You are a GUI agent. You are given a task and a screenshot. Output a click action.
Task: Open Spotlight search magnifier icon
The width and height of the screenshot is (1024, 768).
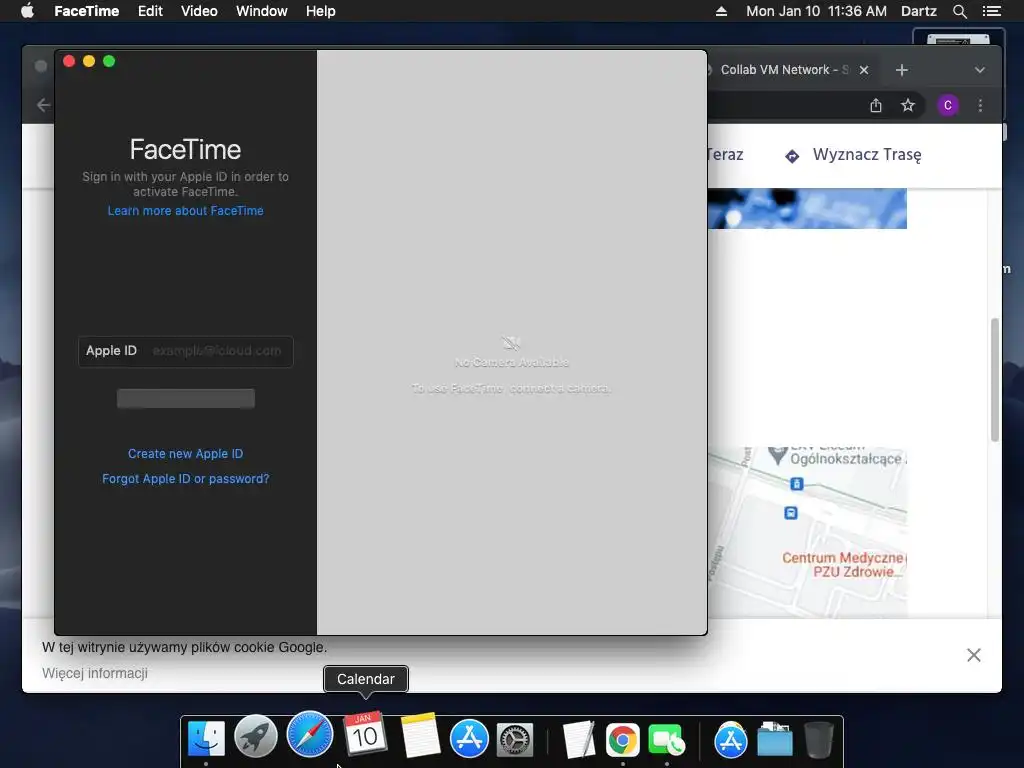coord(959,11)
